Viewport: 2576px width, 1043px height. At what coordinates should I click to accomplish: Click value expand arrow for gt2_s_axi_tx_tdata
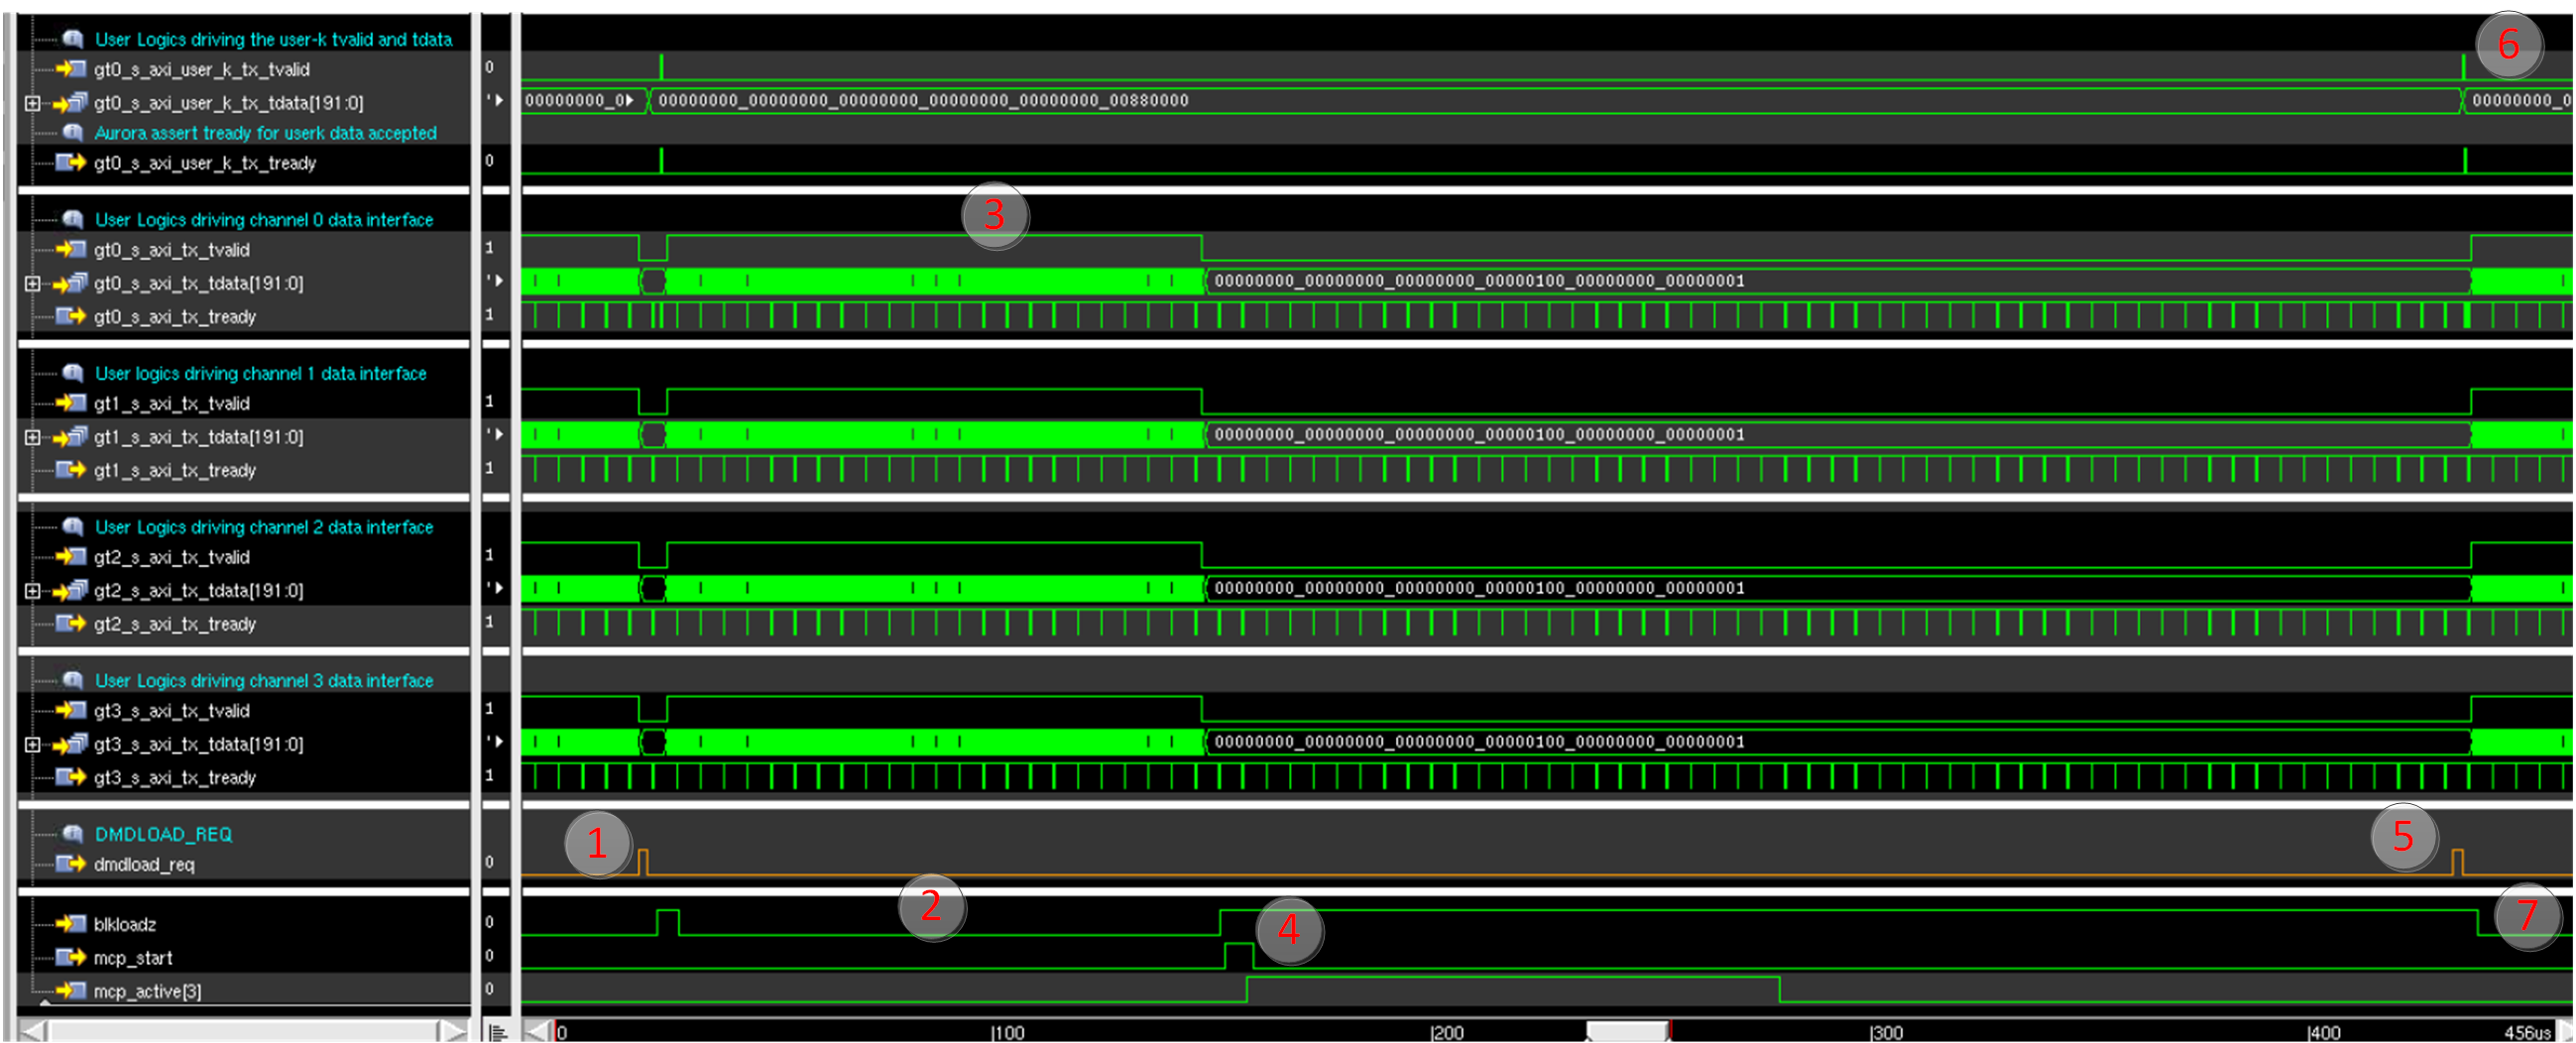click(x=497, y=588)
